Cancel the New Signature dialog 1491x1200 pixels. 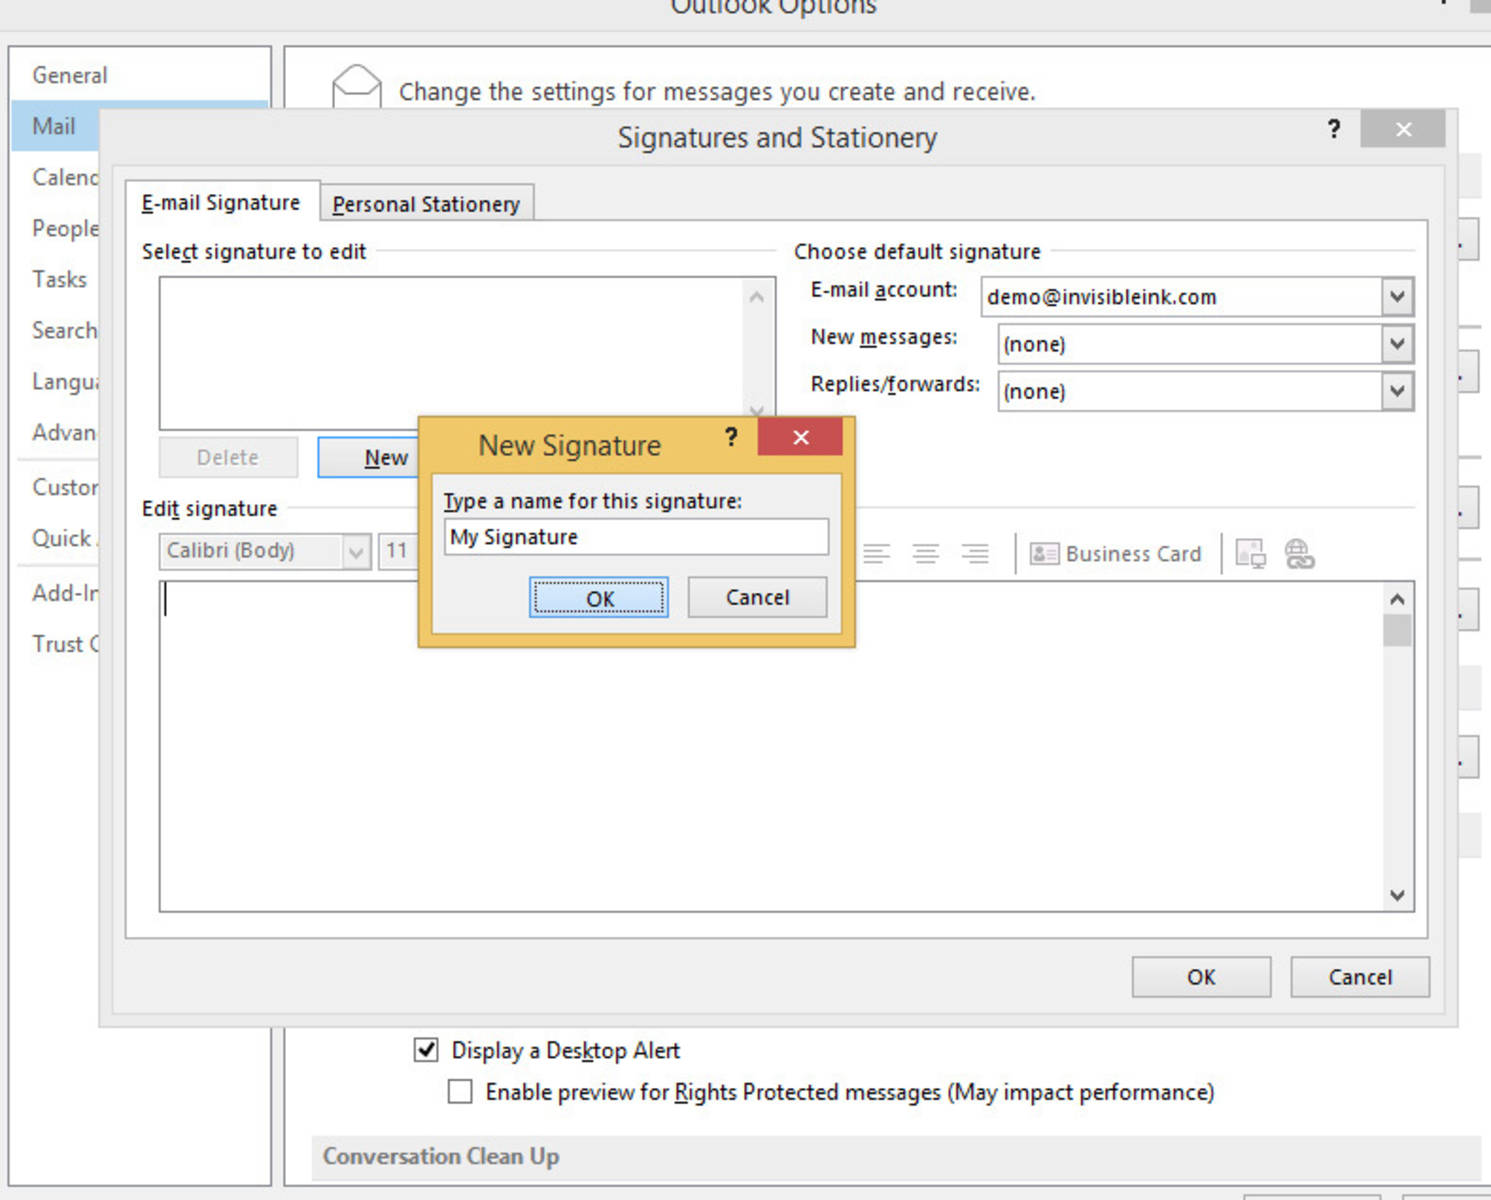click(x=757, y=597)
